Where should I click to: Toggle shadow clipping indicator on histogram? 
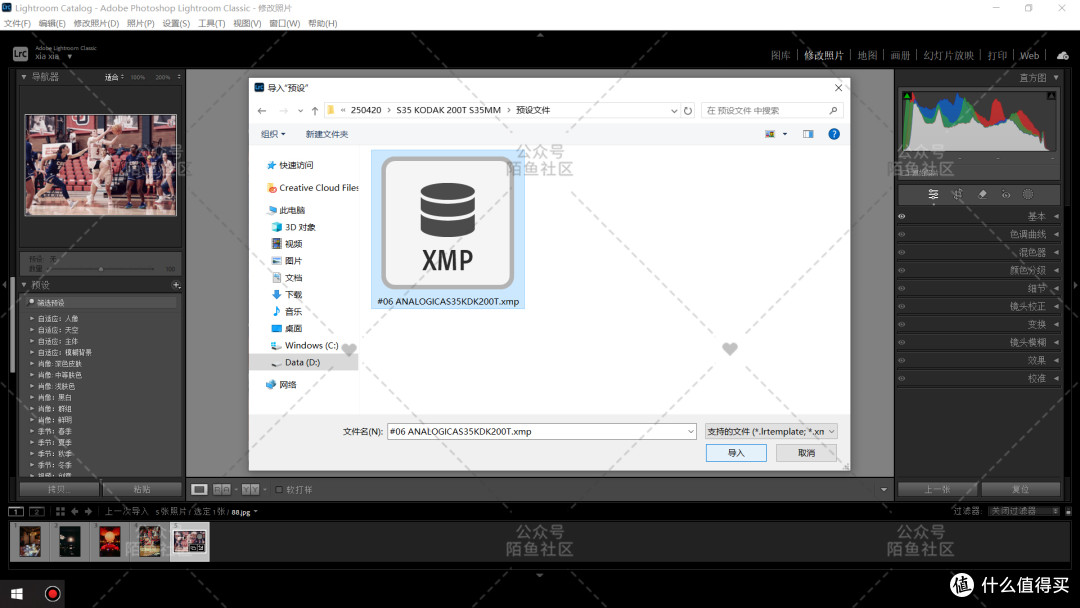(907, 96)
